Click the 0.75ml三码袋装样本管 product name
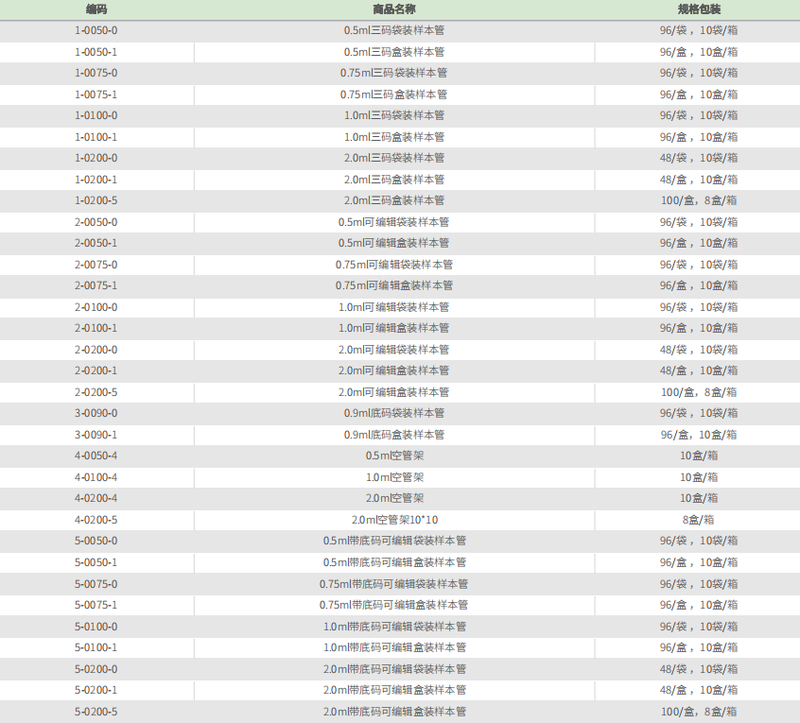The width and height of the screenshot is (800, 723). point(394,73)
